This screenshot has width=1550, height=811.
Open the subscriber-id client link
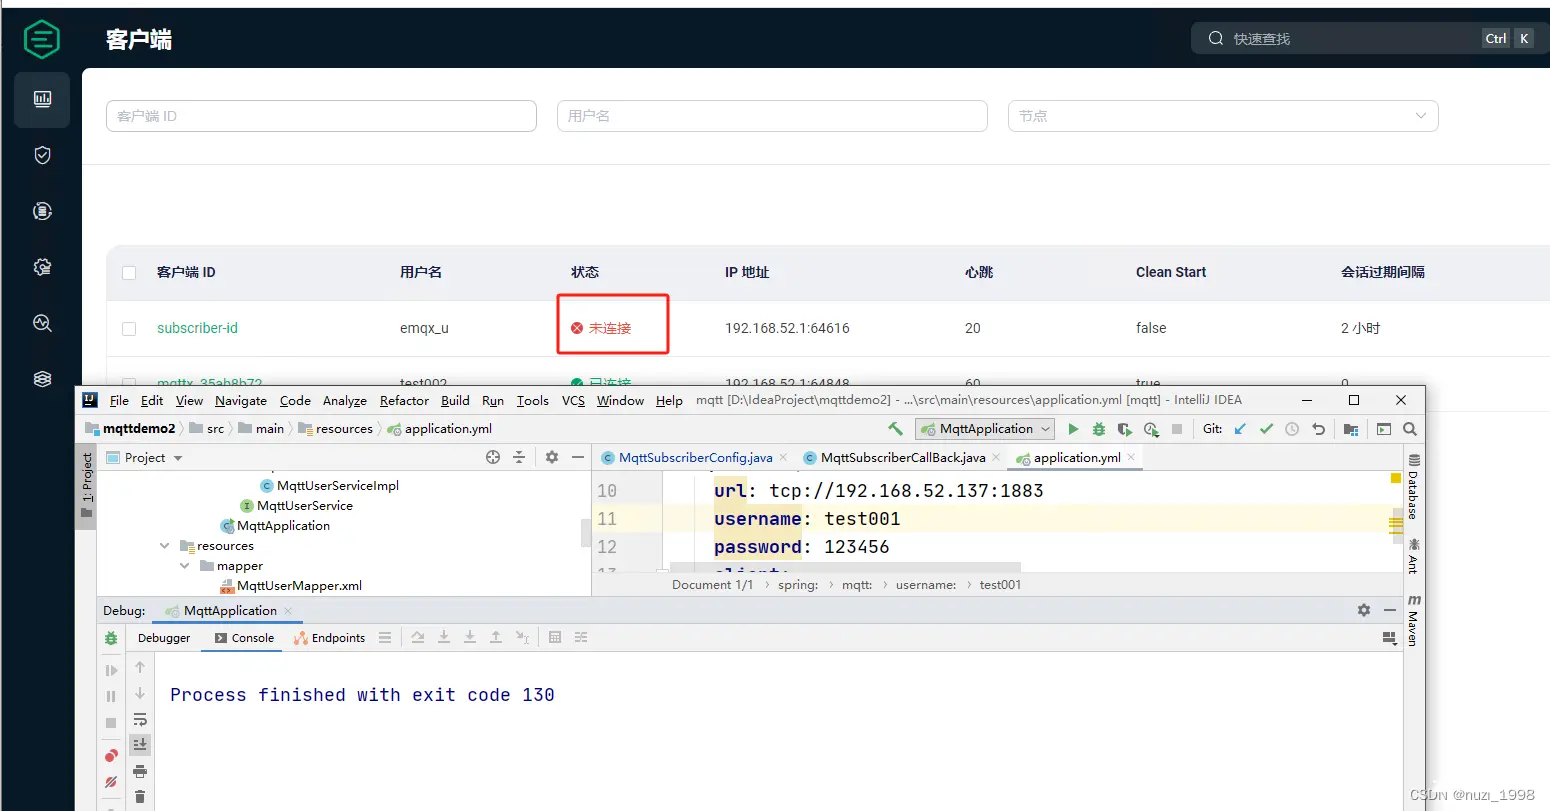click(x=197, y=328)
